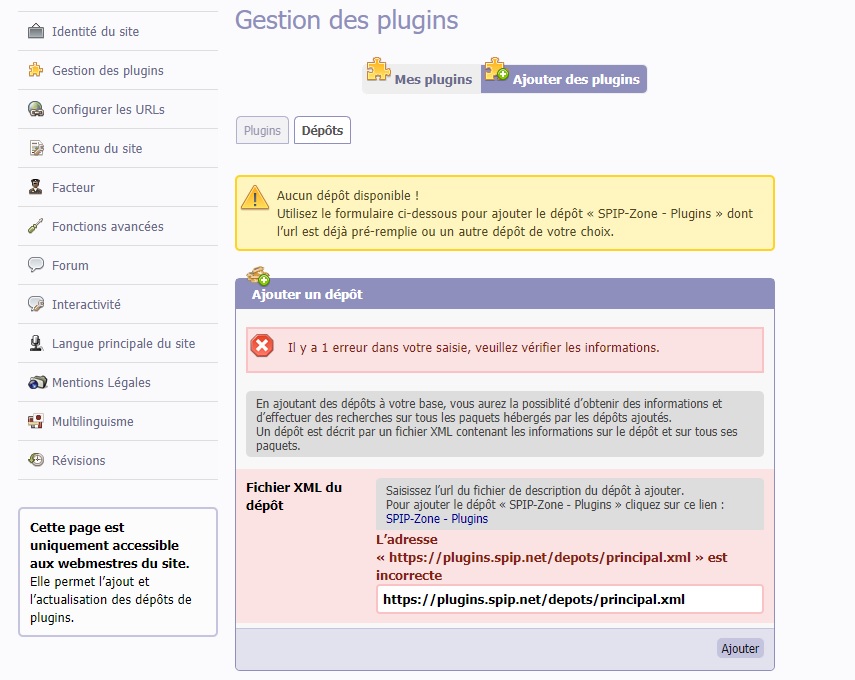Select the Dépôts sub-tab
The height and width of the screenshot is (680, 855).
click(x=322, y=130)
